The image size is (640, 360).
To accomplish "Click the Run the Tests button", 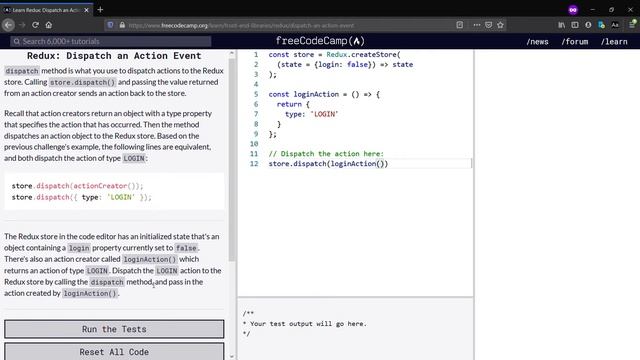I will pos(114,329).
